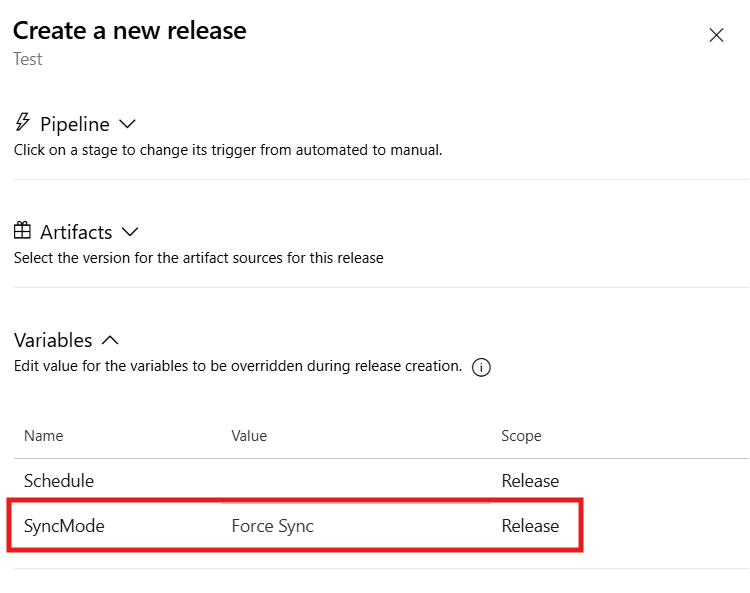Image resolution: width=750 pixels, height=593 pixels.
Task: Click the Value column header
Action: [x=249, y=436]
